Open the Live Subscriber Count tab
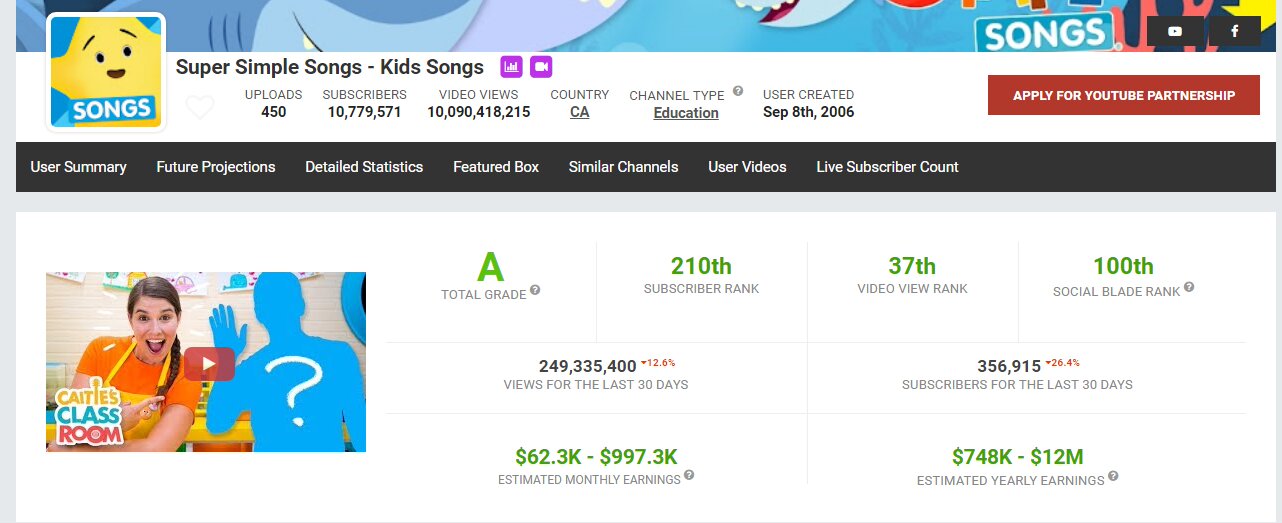The height and width of the screenshot is (523, 1282). (887, 167)
